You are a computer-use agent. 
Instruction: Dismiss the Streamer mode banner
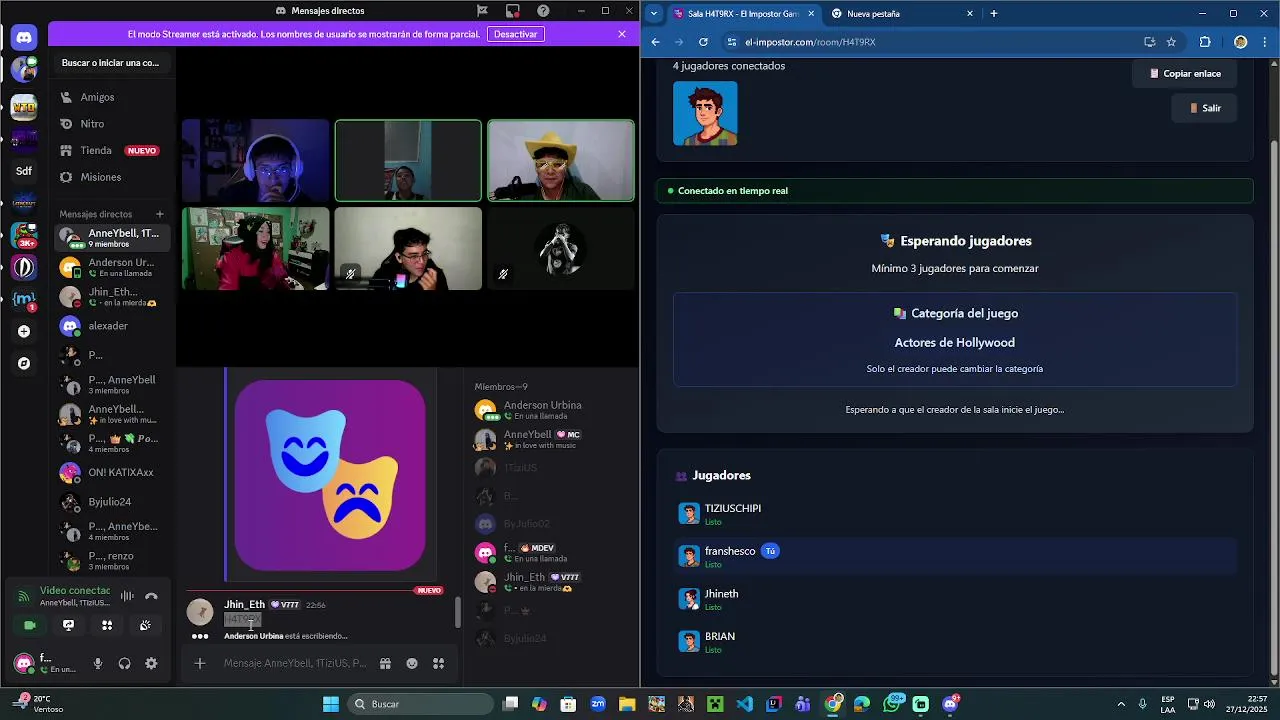(x=622, y=34)
